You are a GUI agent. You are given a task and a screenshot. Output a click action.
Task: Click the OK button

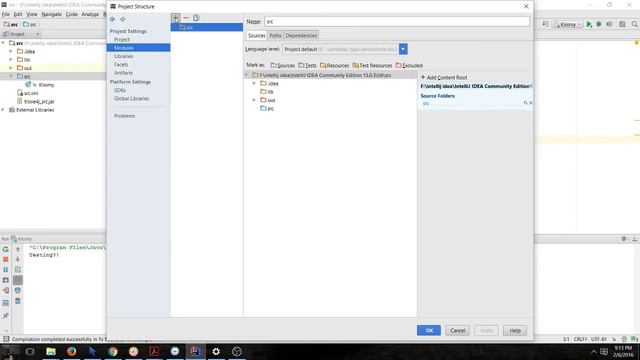tap(429, 331)
